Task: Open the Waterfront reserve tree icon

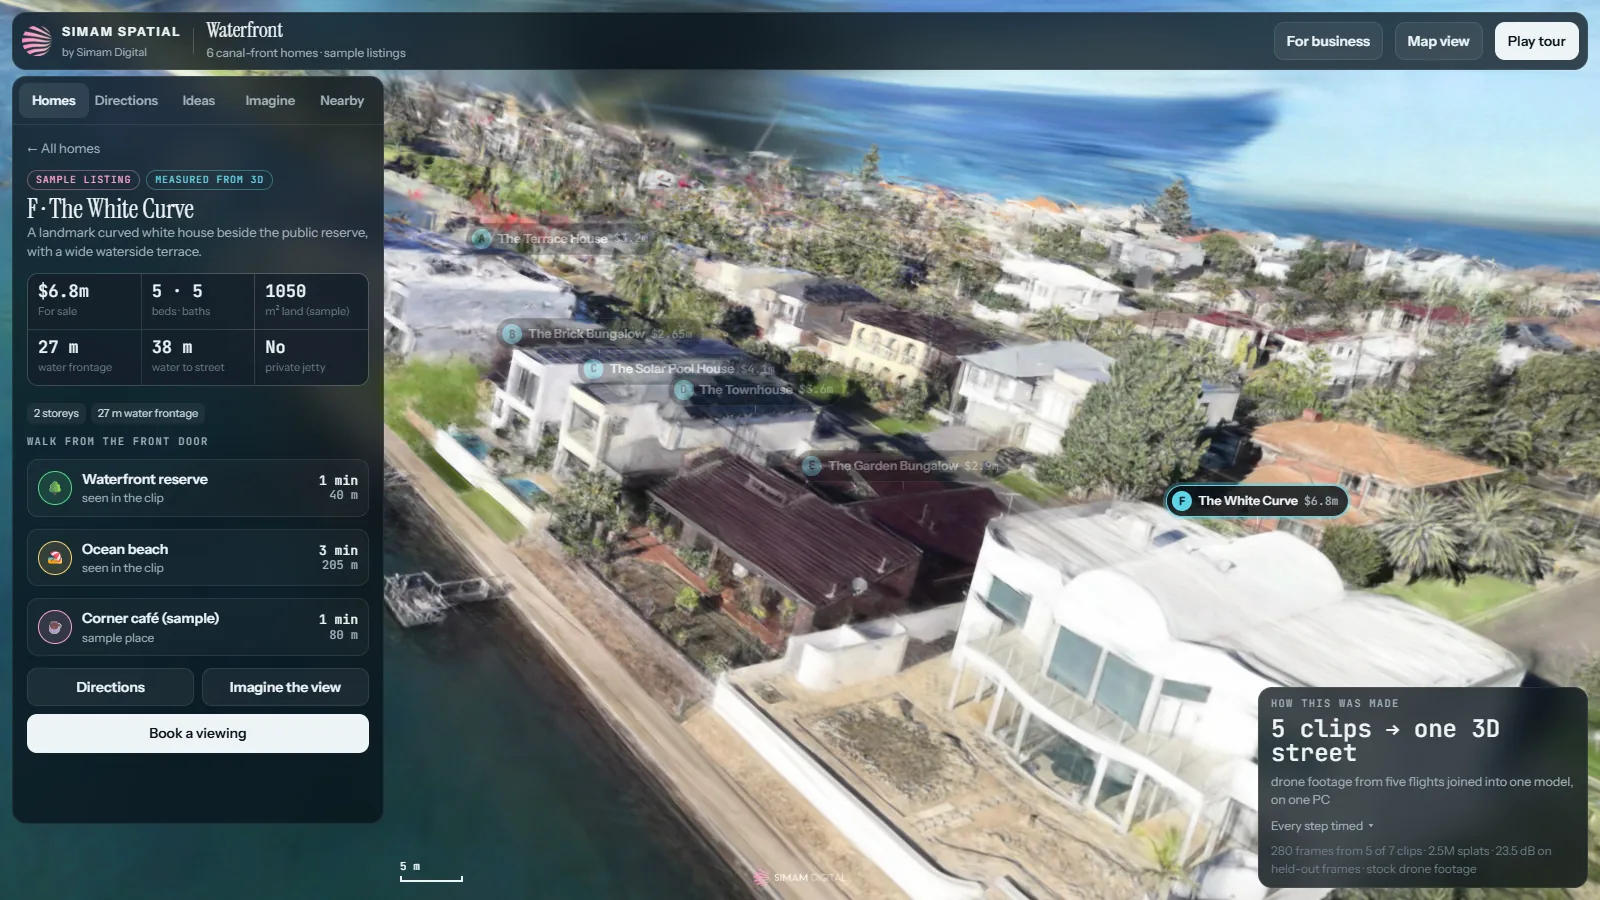Action: coord(55,488)
